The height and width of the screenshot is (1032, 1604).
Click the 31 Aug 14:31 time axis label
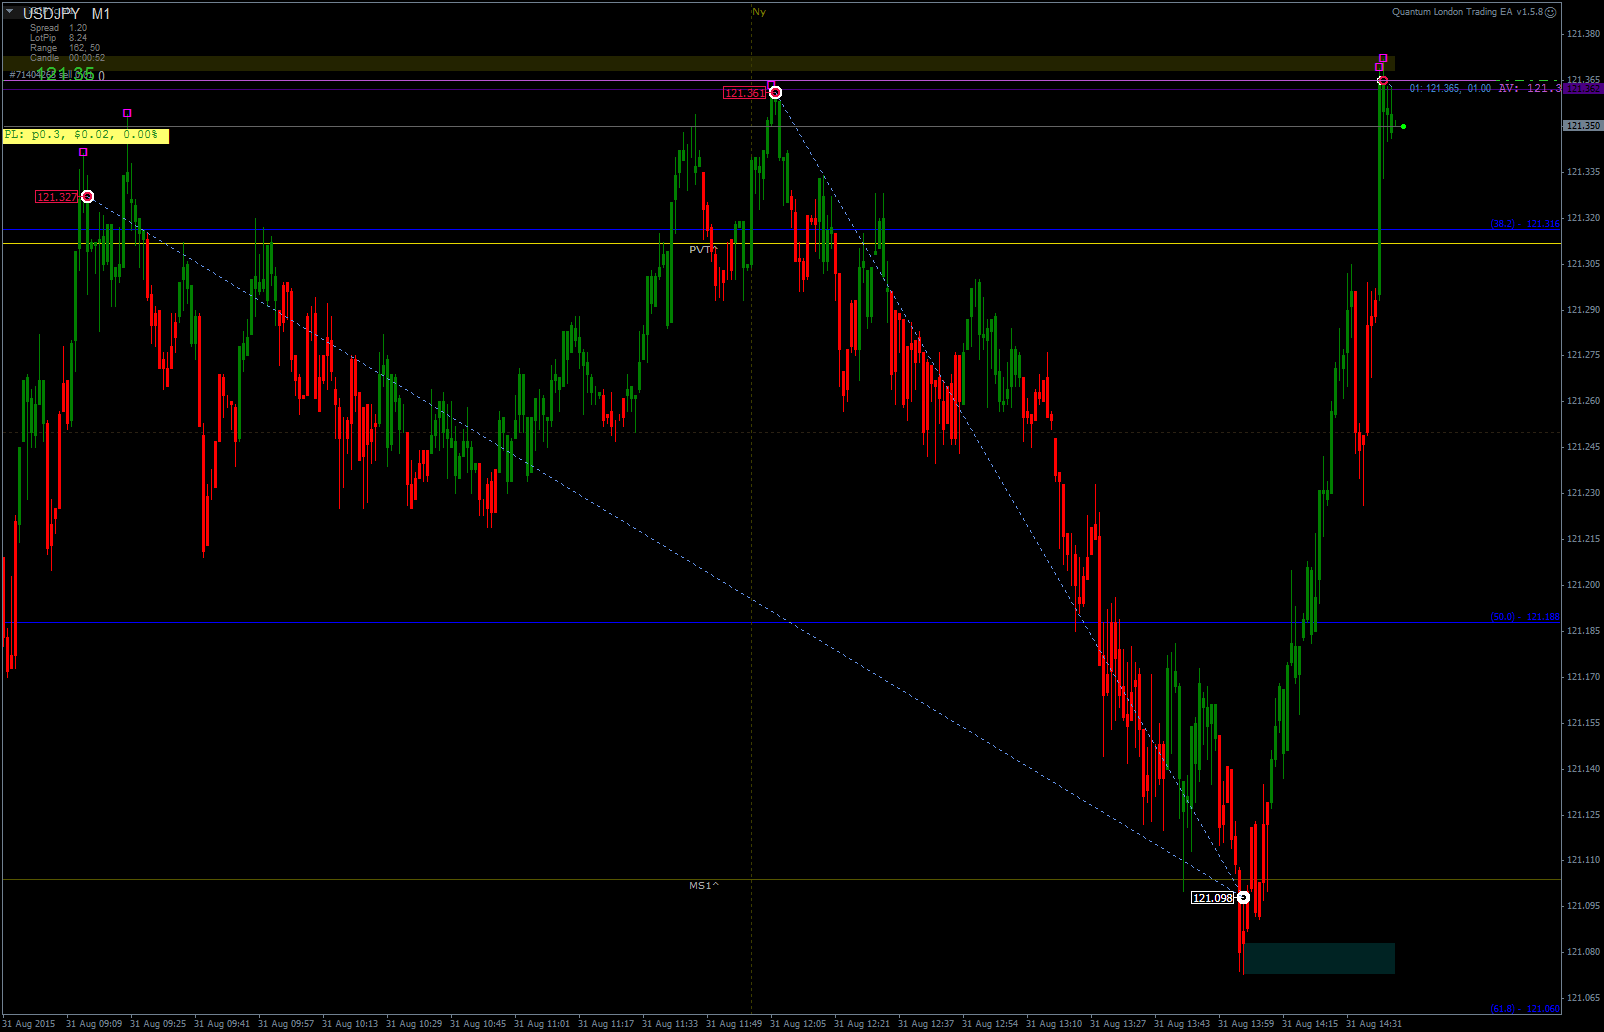pos(1374,1024)
